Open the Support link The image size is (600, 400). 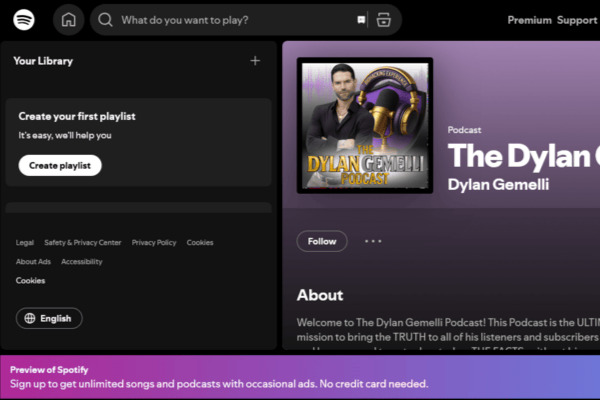pos(577,20)
